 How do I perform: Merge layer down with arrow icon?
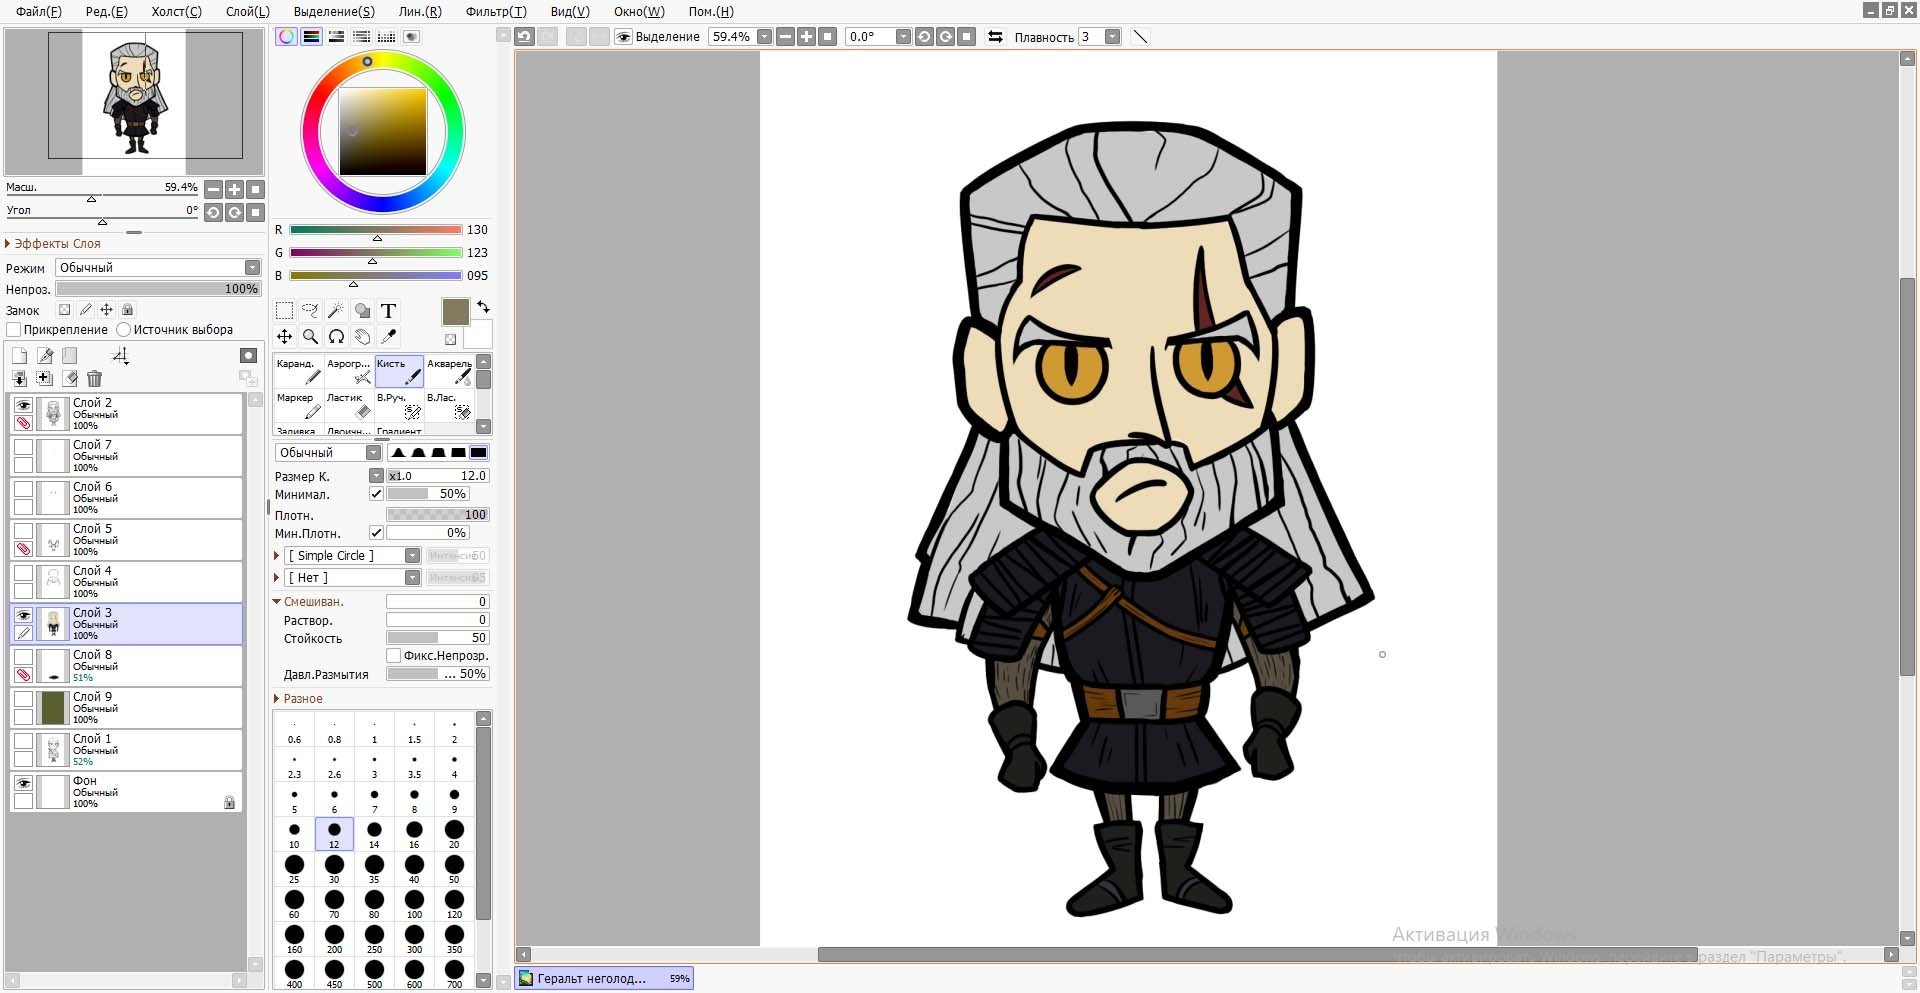point(20,378)
